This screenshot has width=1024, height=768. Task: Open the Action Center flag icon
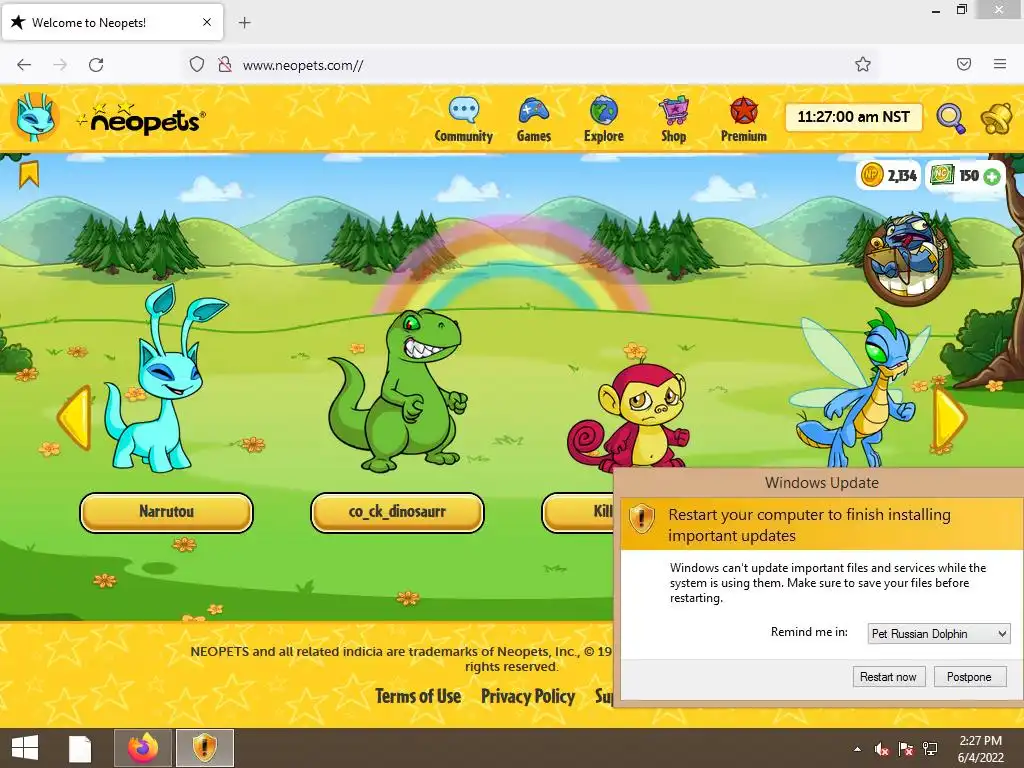click(906, 749)
